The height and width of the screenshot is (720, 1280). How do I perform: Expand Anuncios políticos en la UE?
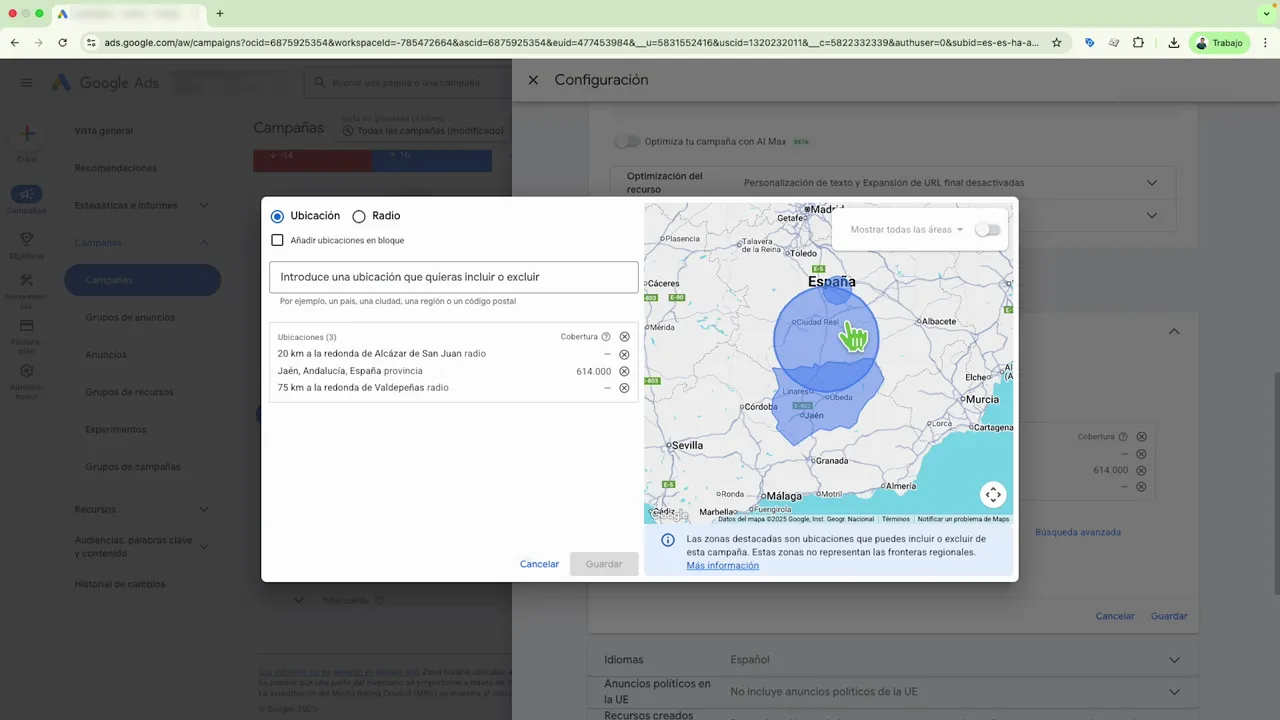coord(1173,691)
